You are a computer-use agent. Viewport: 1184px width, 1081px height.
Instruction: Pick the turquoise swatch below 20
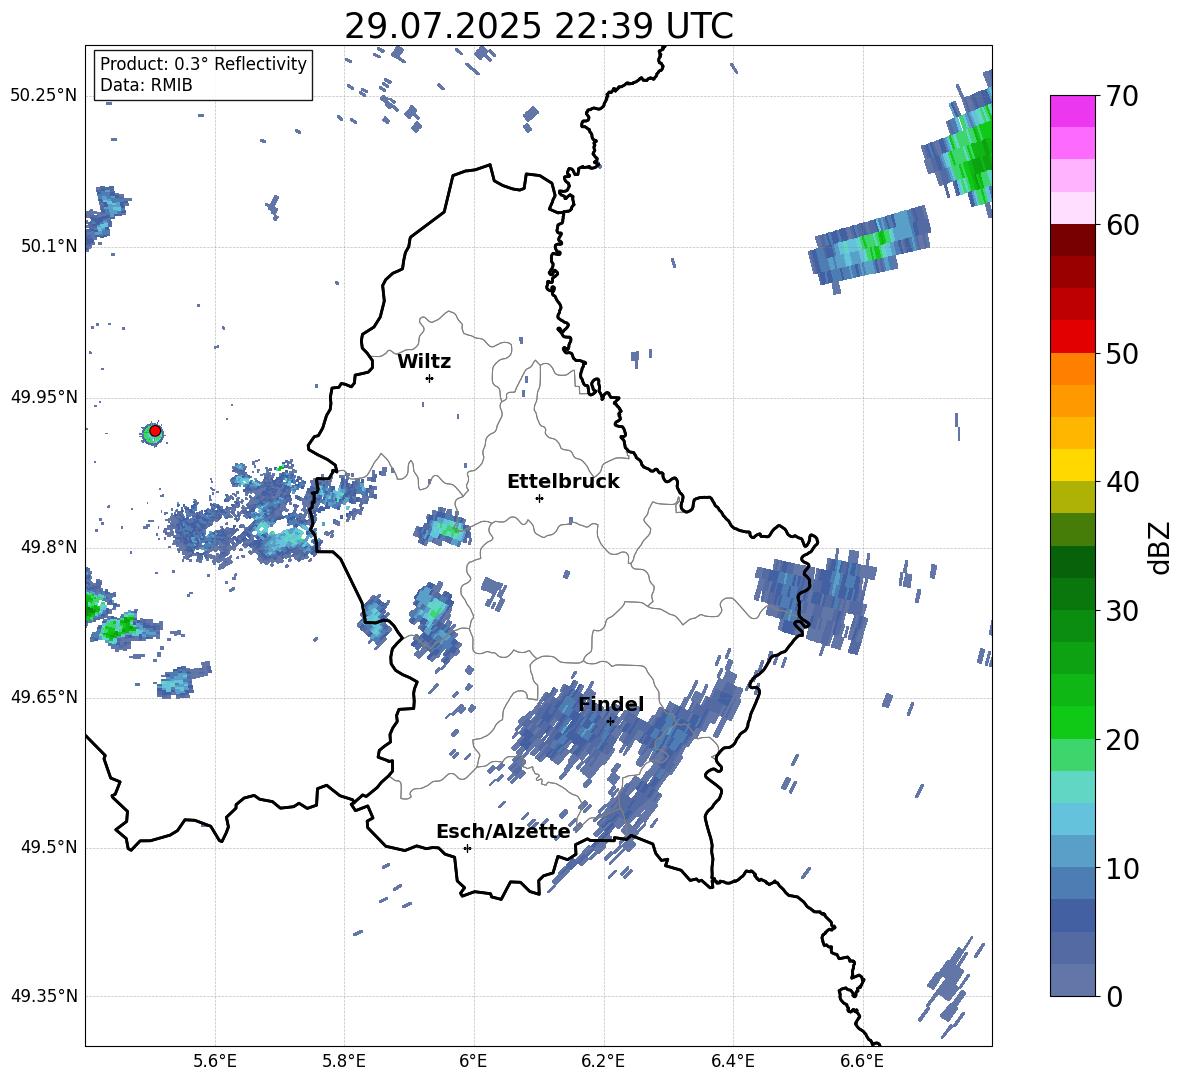(1072, 787)
